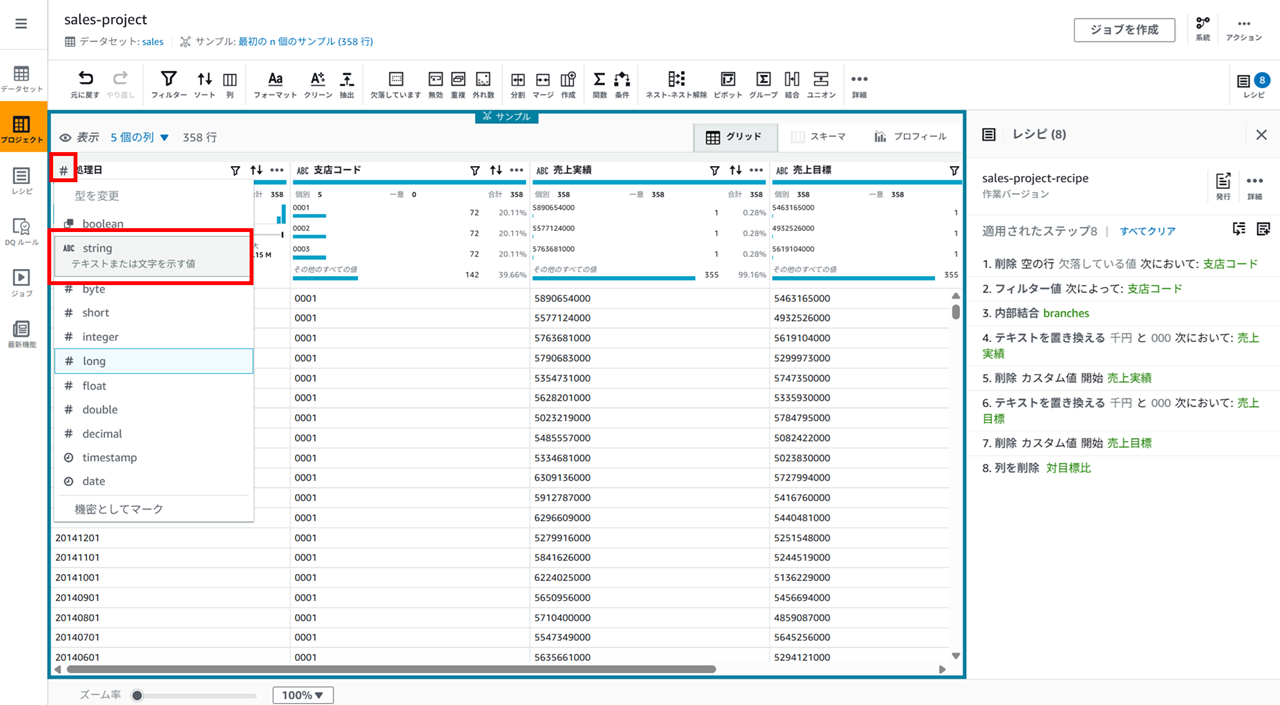Open 支店コード ABC type selector
The height and width of the screenshot is (705, 1280).
tap(302, 171)
